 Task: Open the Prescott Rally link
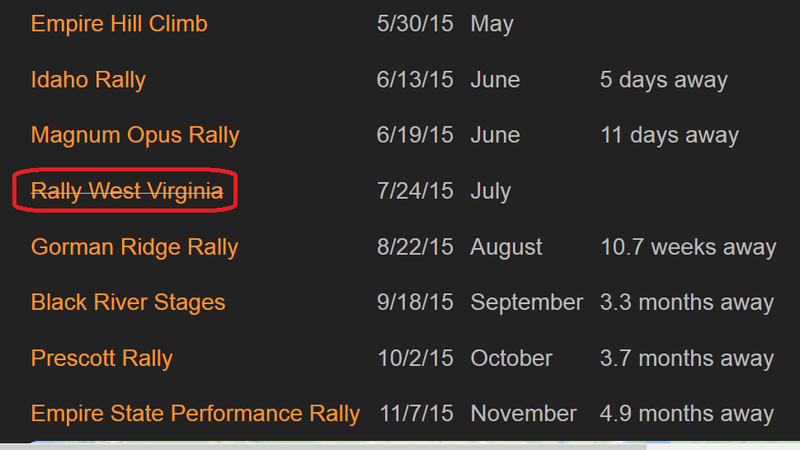(102, 358)
